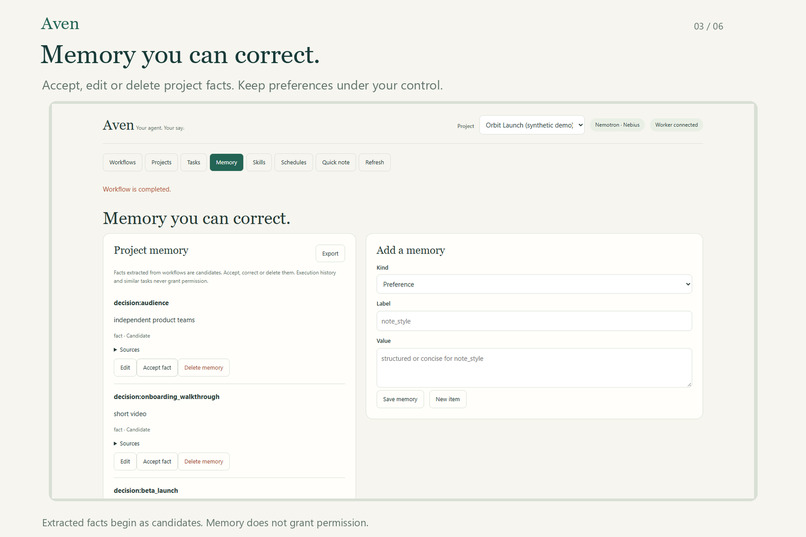This screenshot has width=806, height=537.
Task: Delete the decision:onboarding_walkthrough memory
Action: tap(204, 461)
